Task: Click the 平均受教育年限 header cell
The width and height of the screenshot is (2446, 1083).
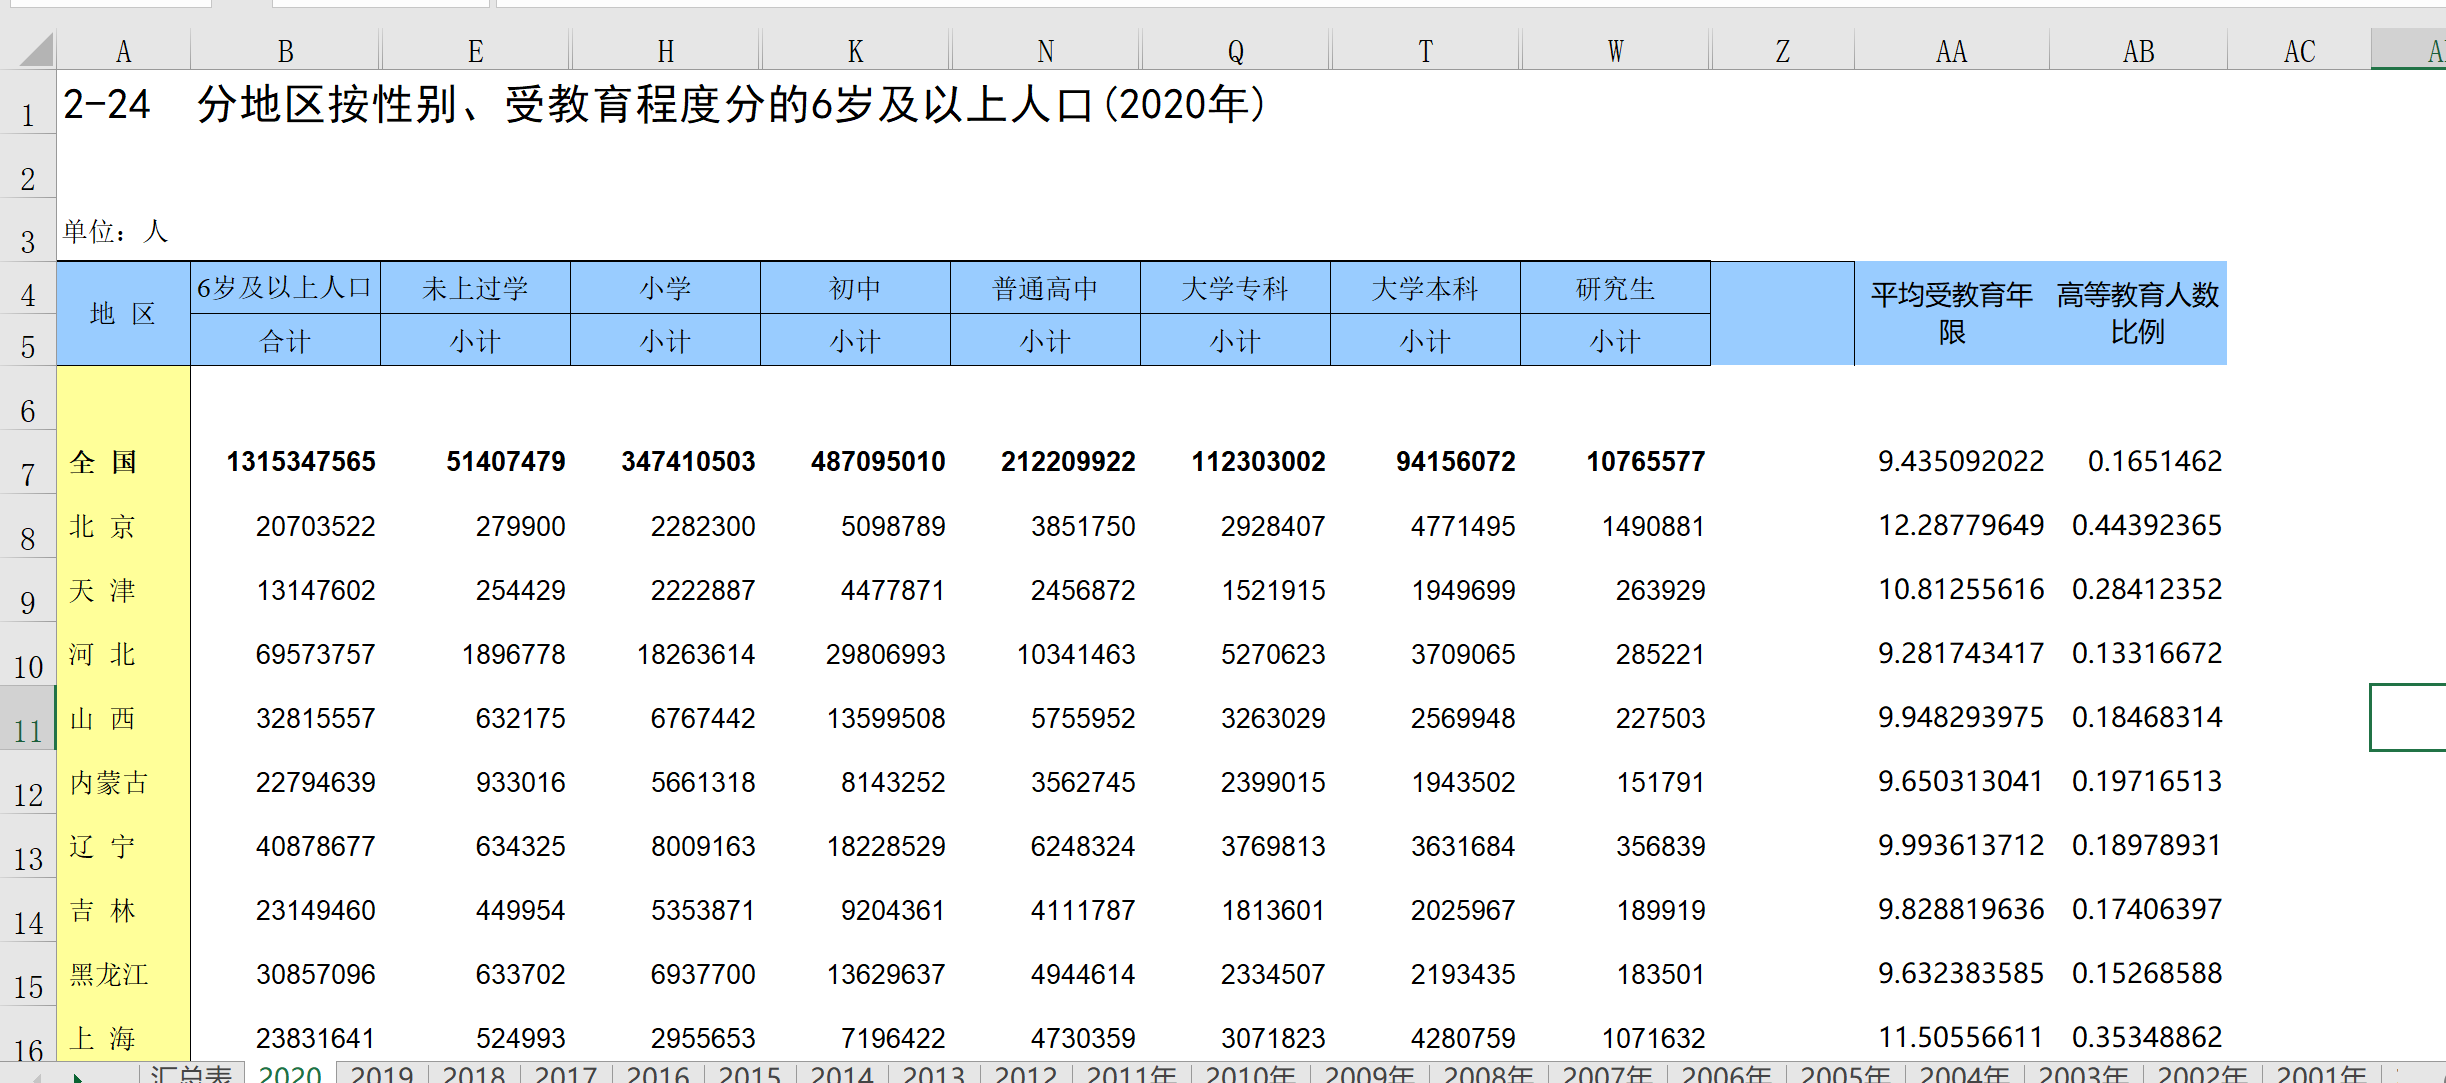Action: [x=1951, y=313]
